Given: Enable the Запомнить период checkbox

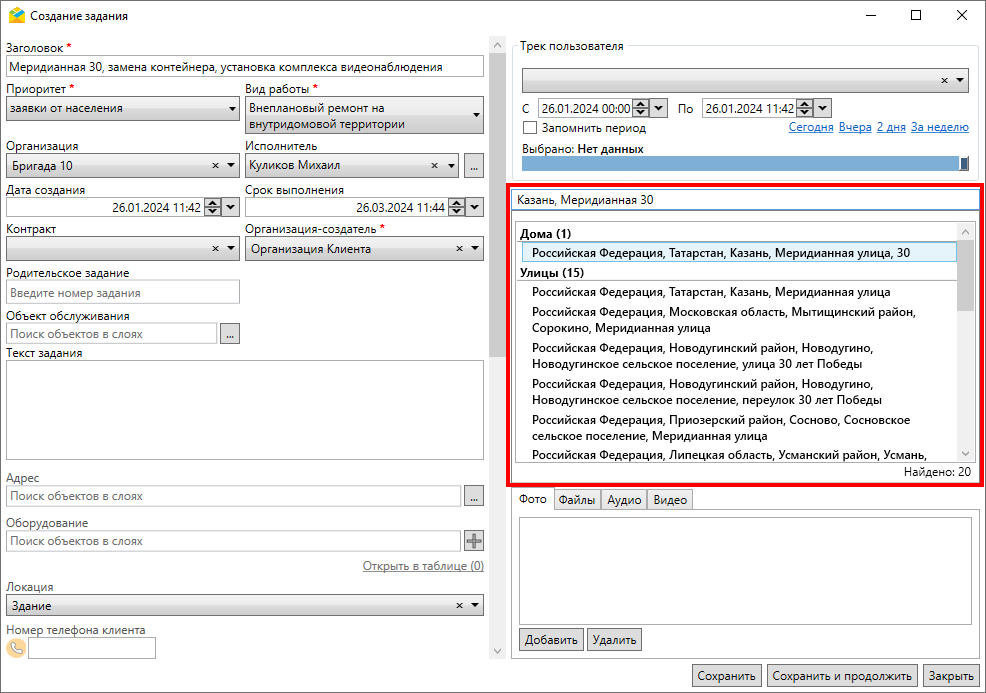Looking at the screenshot, I should click(530, 128).
